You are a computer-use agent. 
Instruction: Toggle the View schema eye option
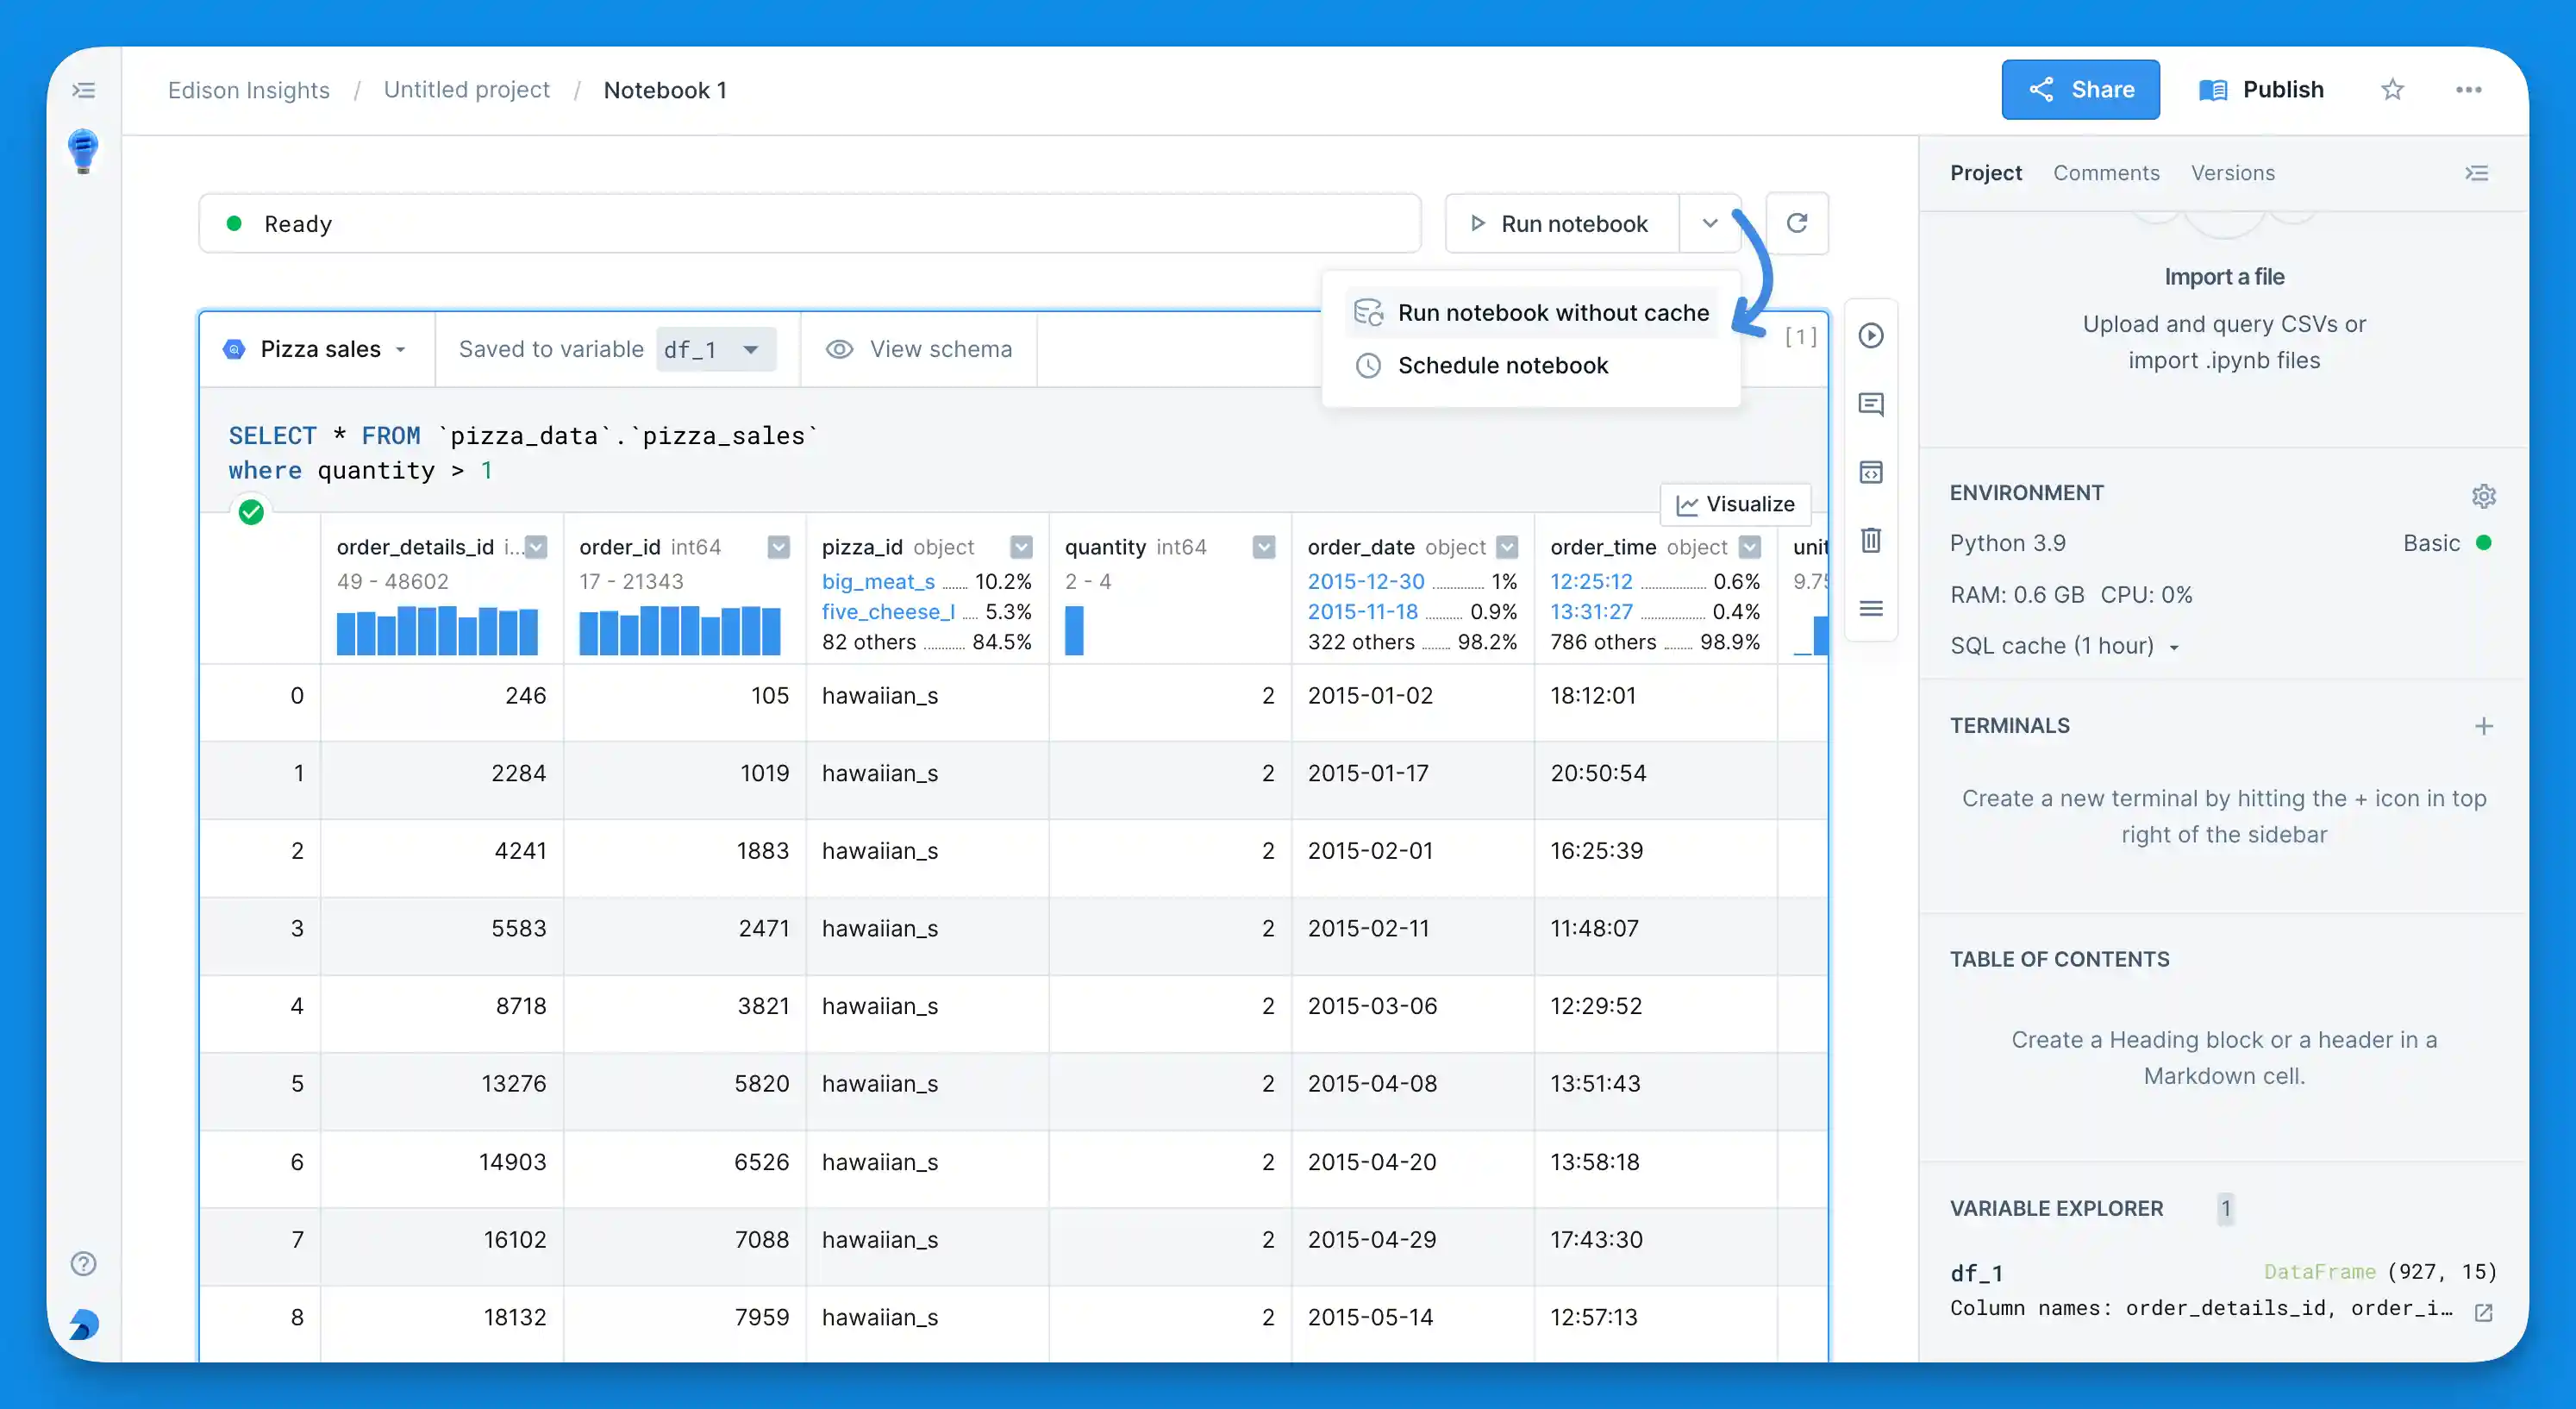918,349
